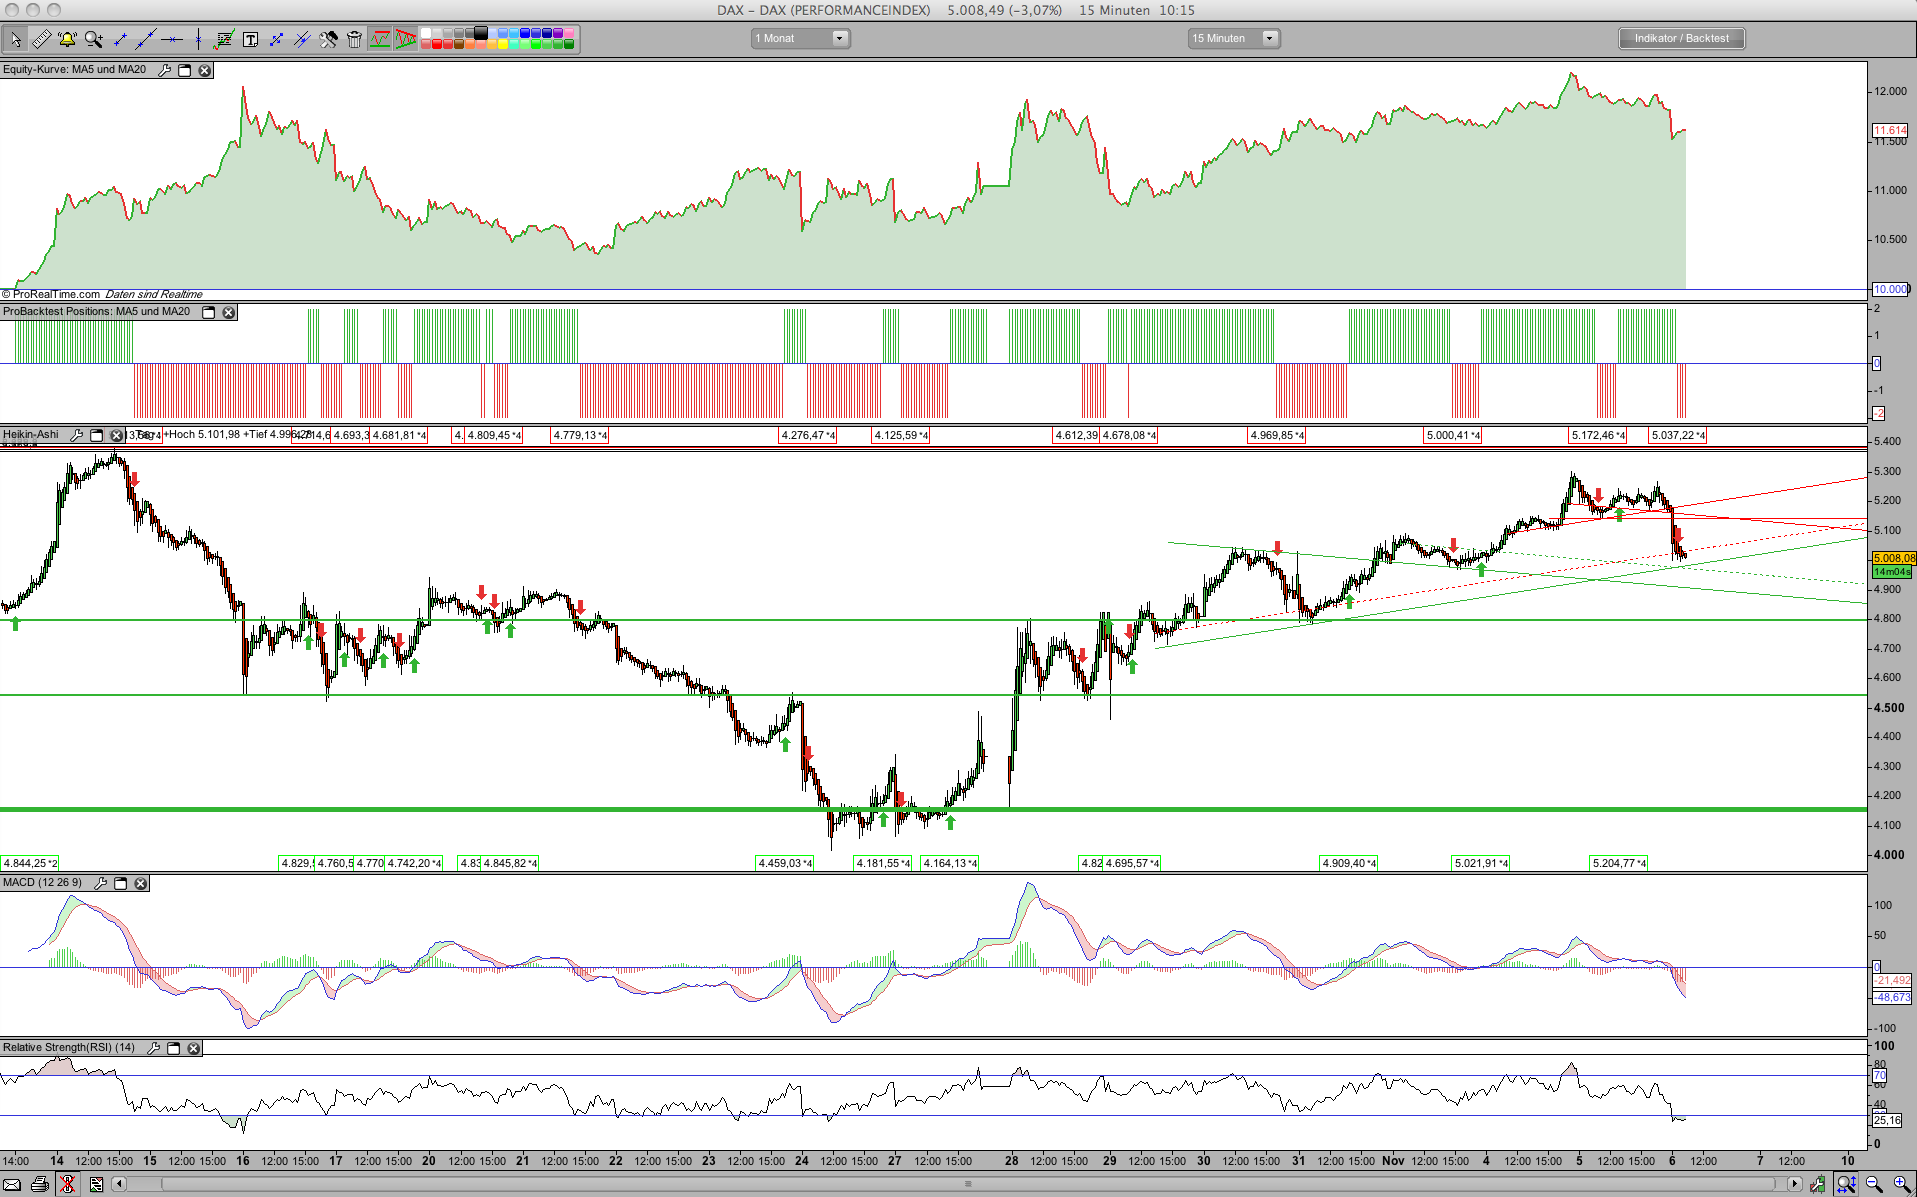The height and width of the screenshot is (1197, 1917).
Task: Click the '© ProRealTime.com' link text
Action: point(51,294)
